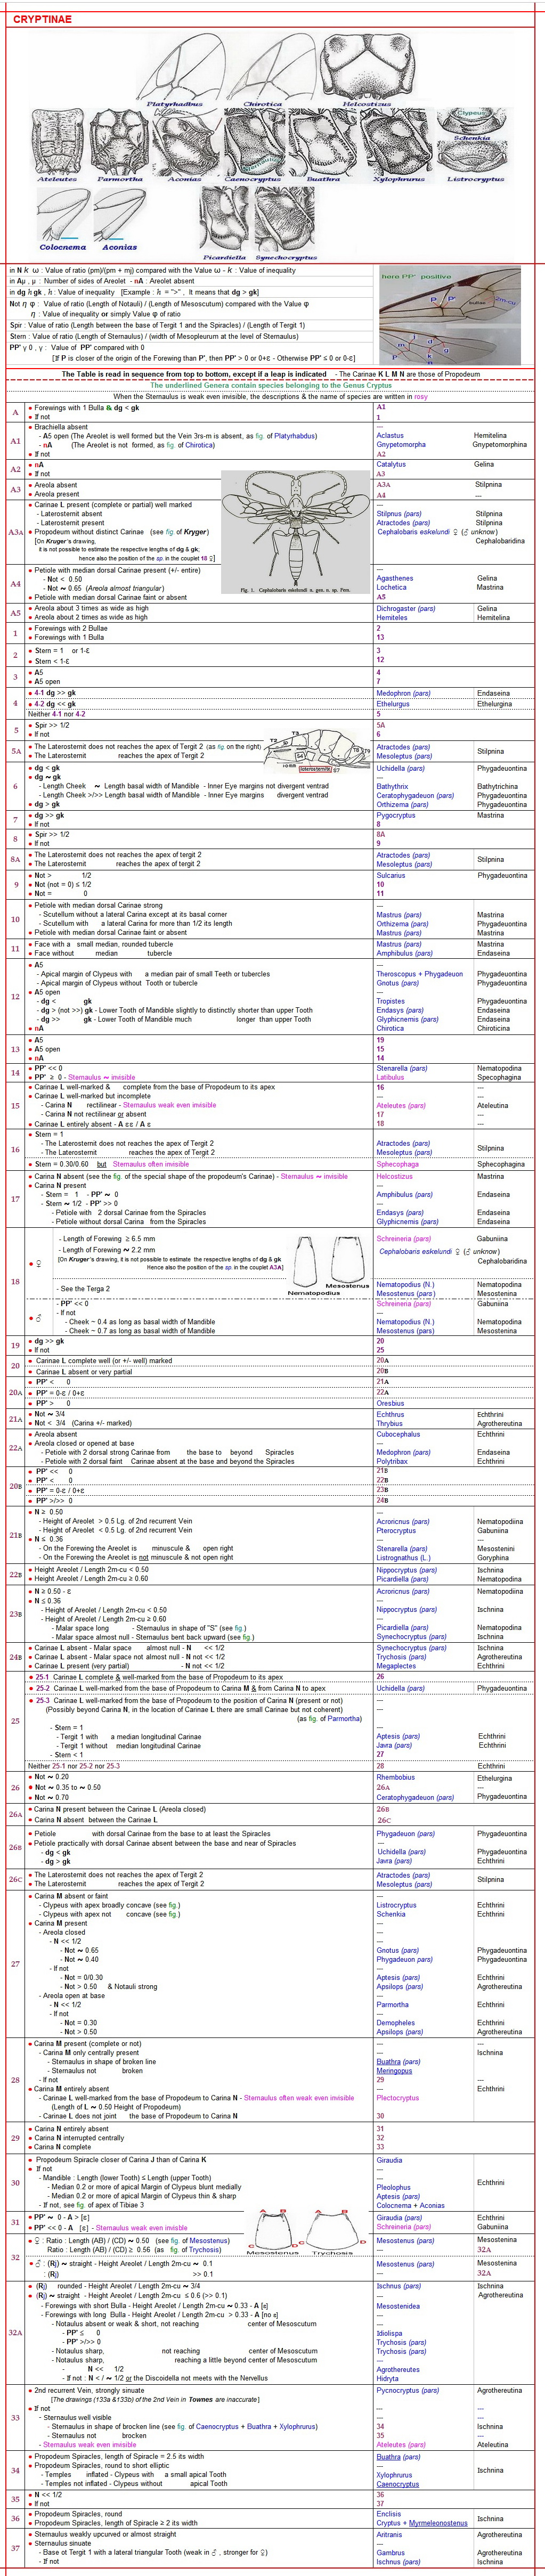Viewport: 545px width, 2576px height.
Task: Open the Antranis genus link
Action: pyautogui.click(x=389, y=2534)
